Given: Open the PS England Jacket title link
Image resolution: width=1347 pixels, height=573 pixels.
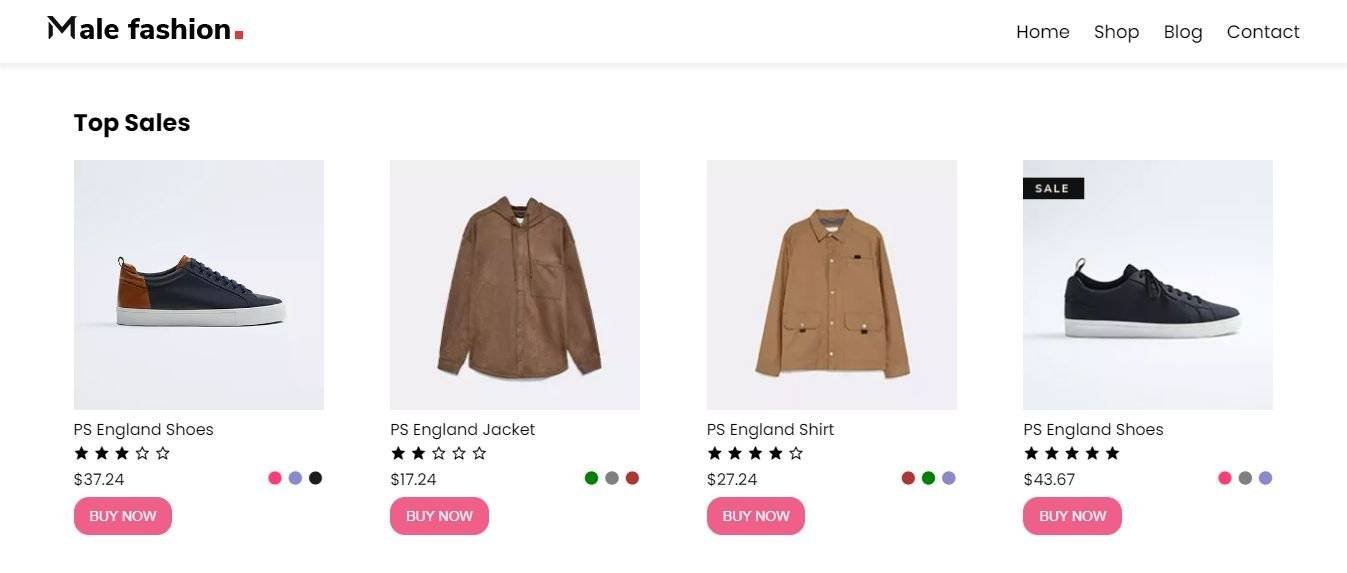Looking at the screenshot, I should point(463,429).
